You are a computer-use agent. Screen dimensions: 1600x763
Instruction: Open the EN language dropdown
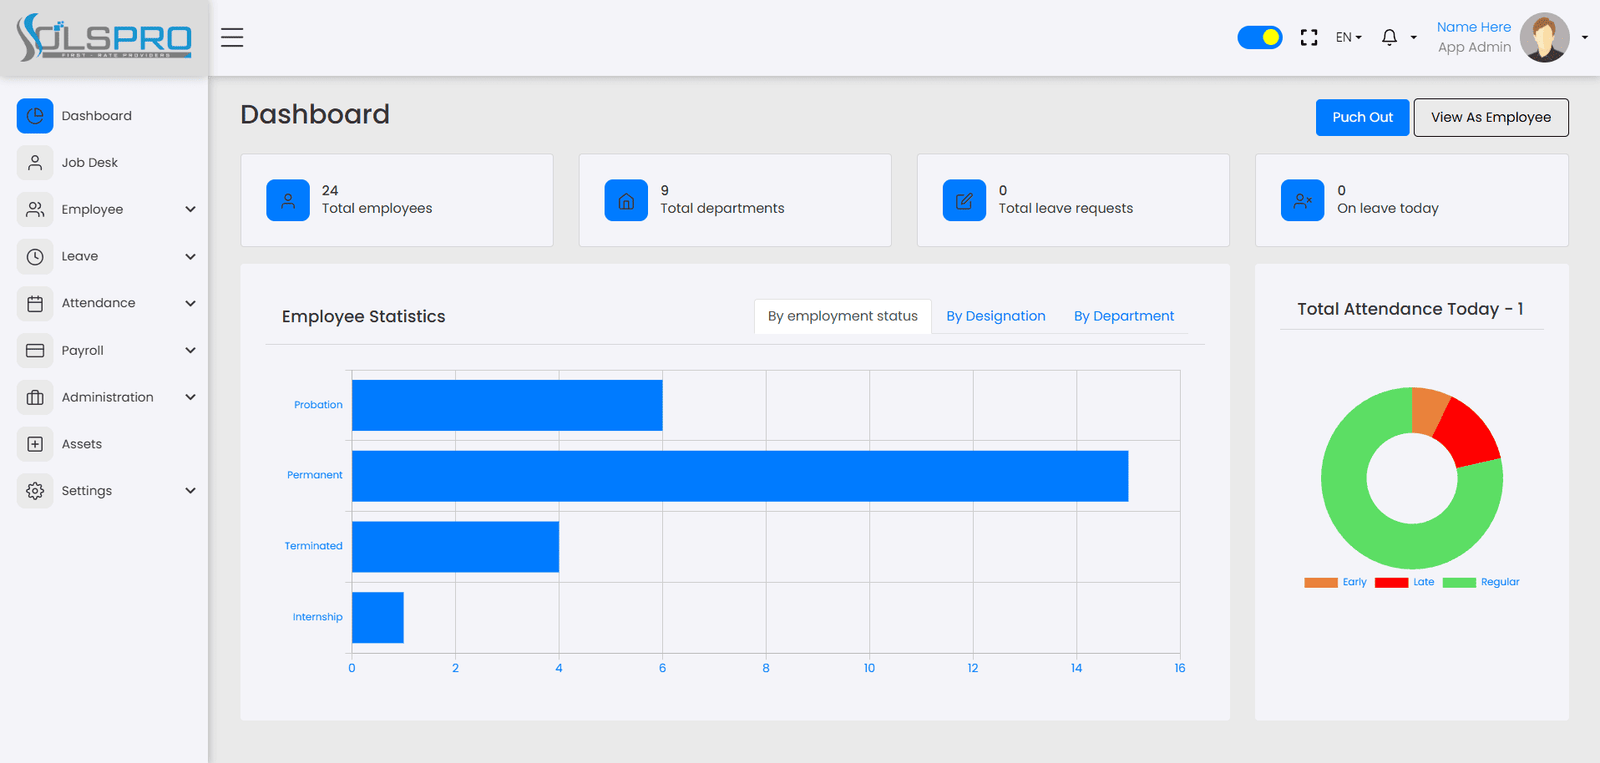tap(1349, 38)
